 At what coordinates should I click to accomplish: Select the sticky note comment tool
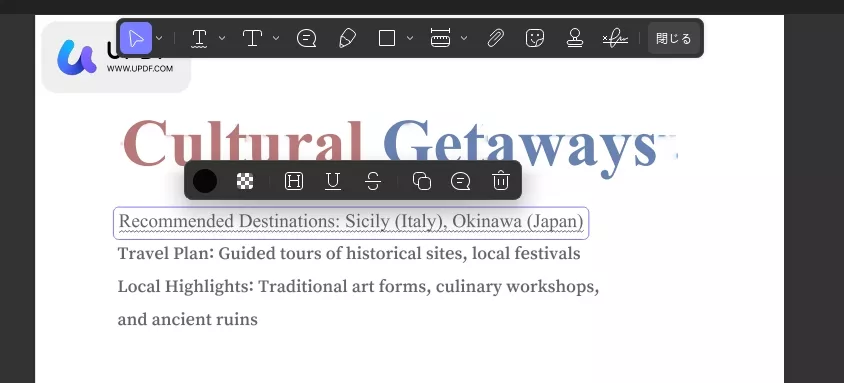pos(306,38)
